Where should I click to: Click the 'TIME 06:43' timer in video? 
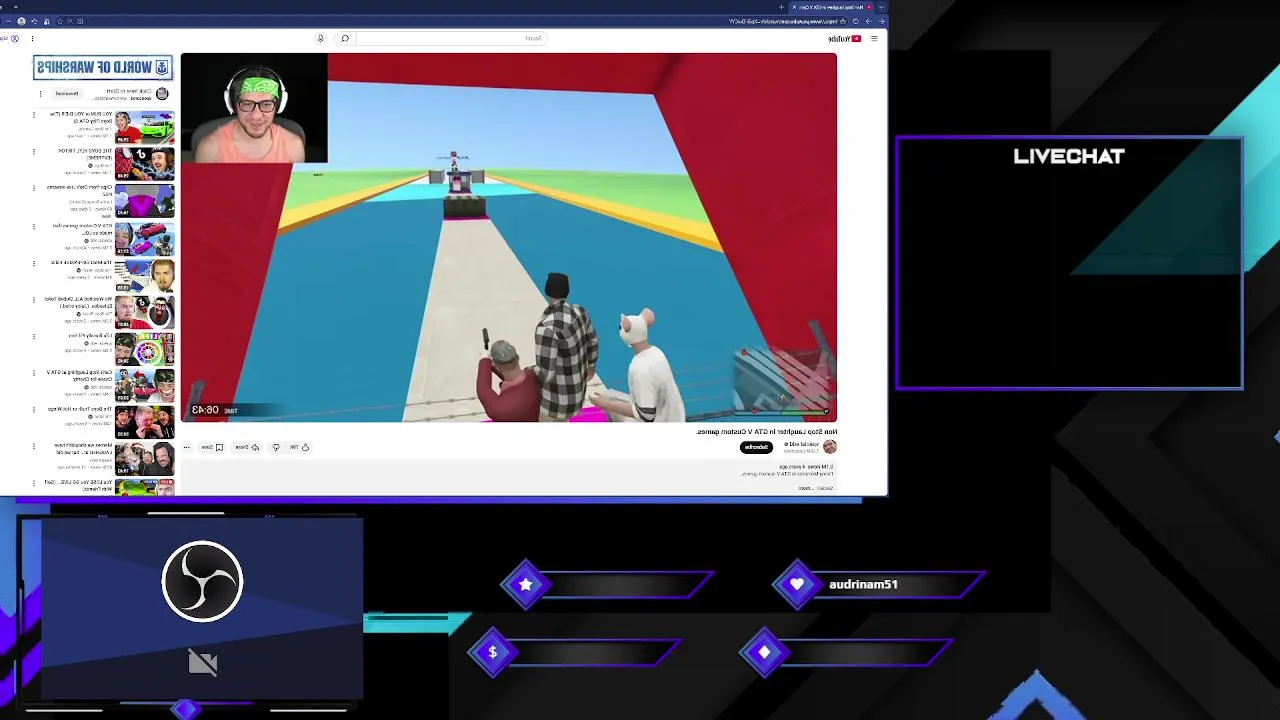[x=215, y=410]
